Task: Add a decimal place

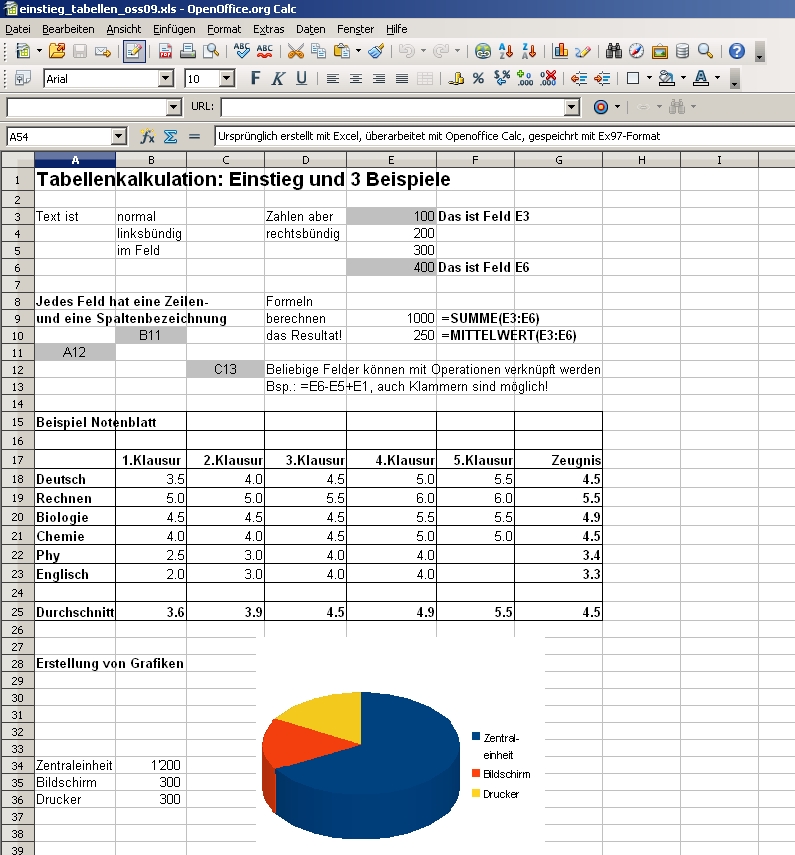Action: click(x=525, y=79)
